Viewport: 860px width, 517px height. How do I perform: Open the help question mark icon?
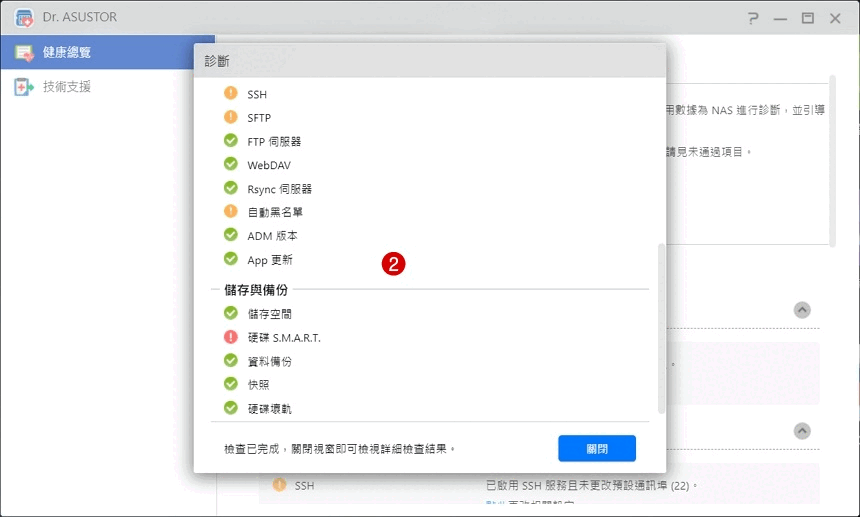[x=753, y=18]
